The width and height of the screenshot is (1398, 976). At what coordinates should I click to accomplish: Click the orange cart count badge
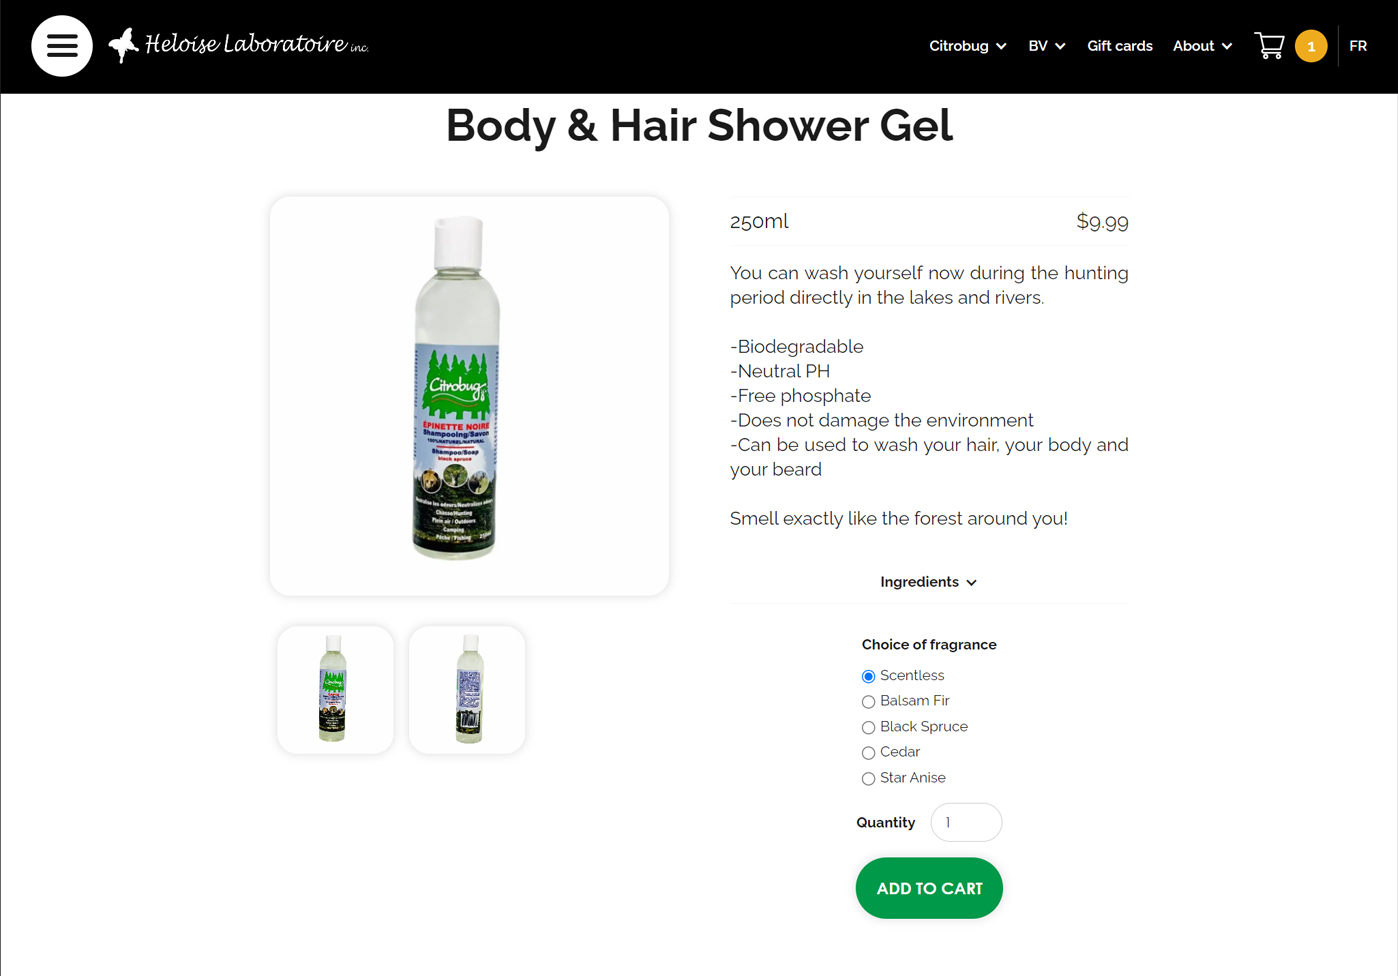coord(1311,46)
